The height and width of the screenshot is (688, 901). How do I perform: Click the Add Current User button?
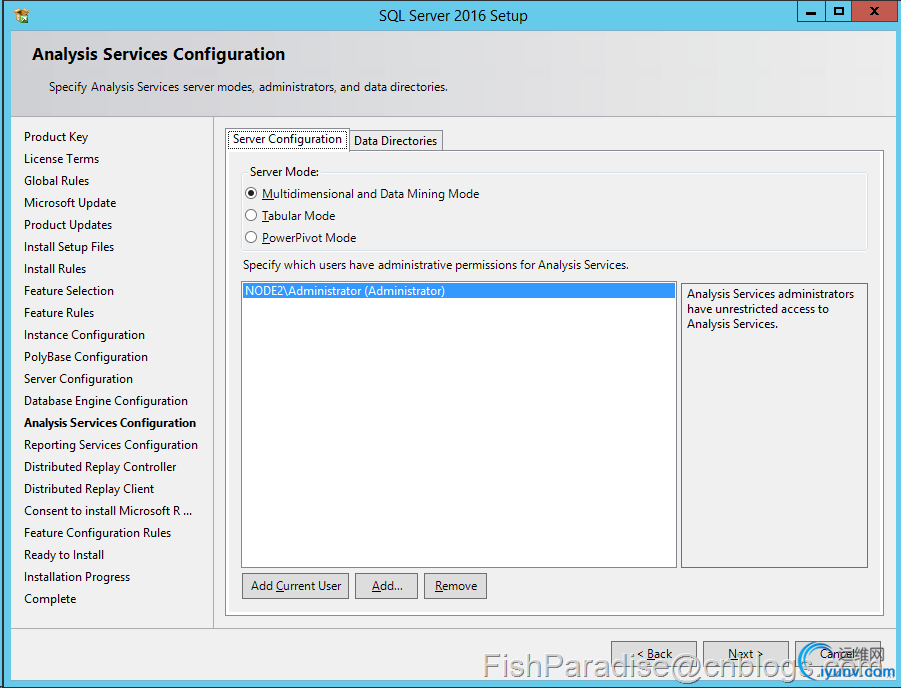295,586
